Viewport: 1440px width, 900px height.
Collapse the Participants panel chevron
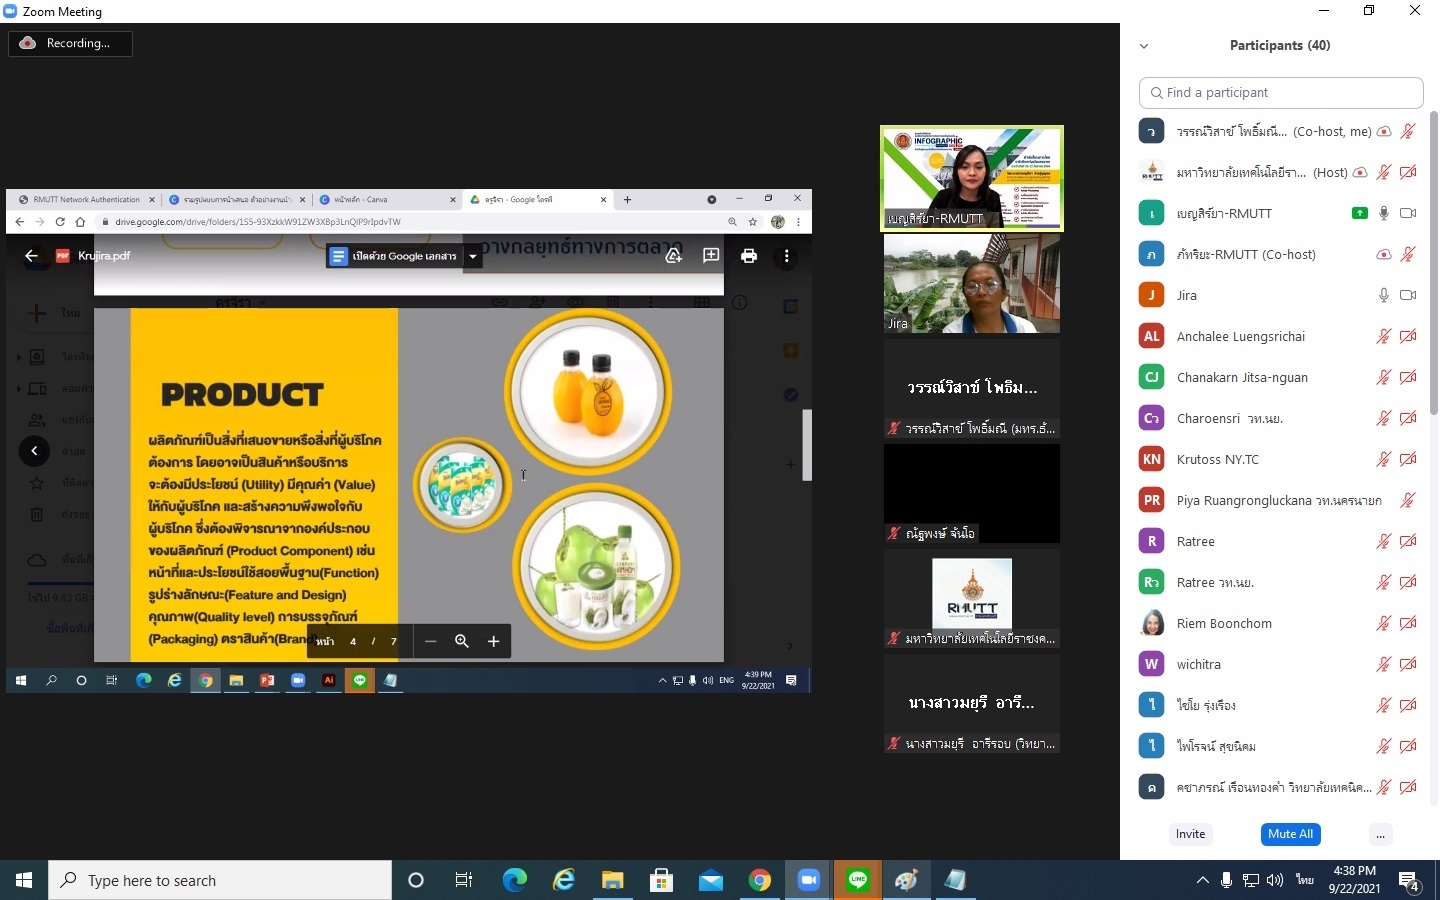pyautogui.click(x=1144, y=46)
